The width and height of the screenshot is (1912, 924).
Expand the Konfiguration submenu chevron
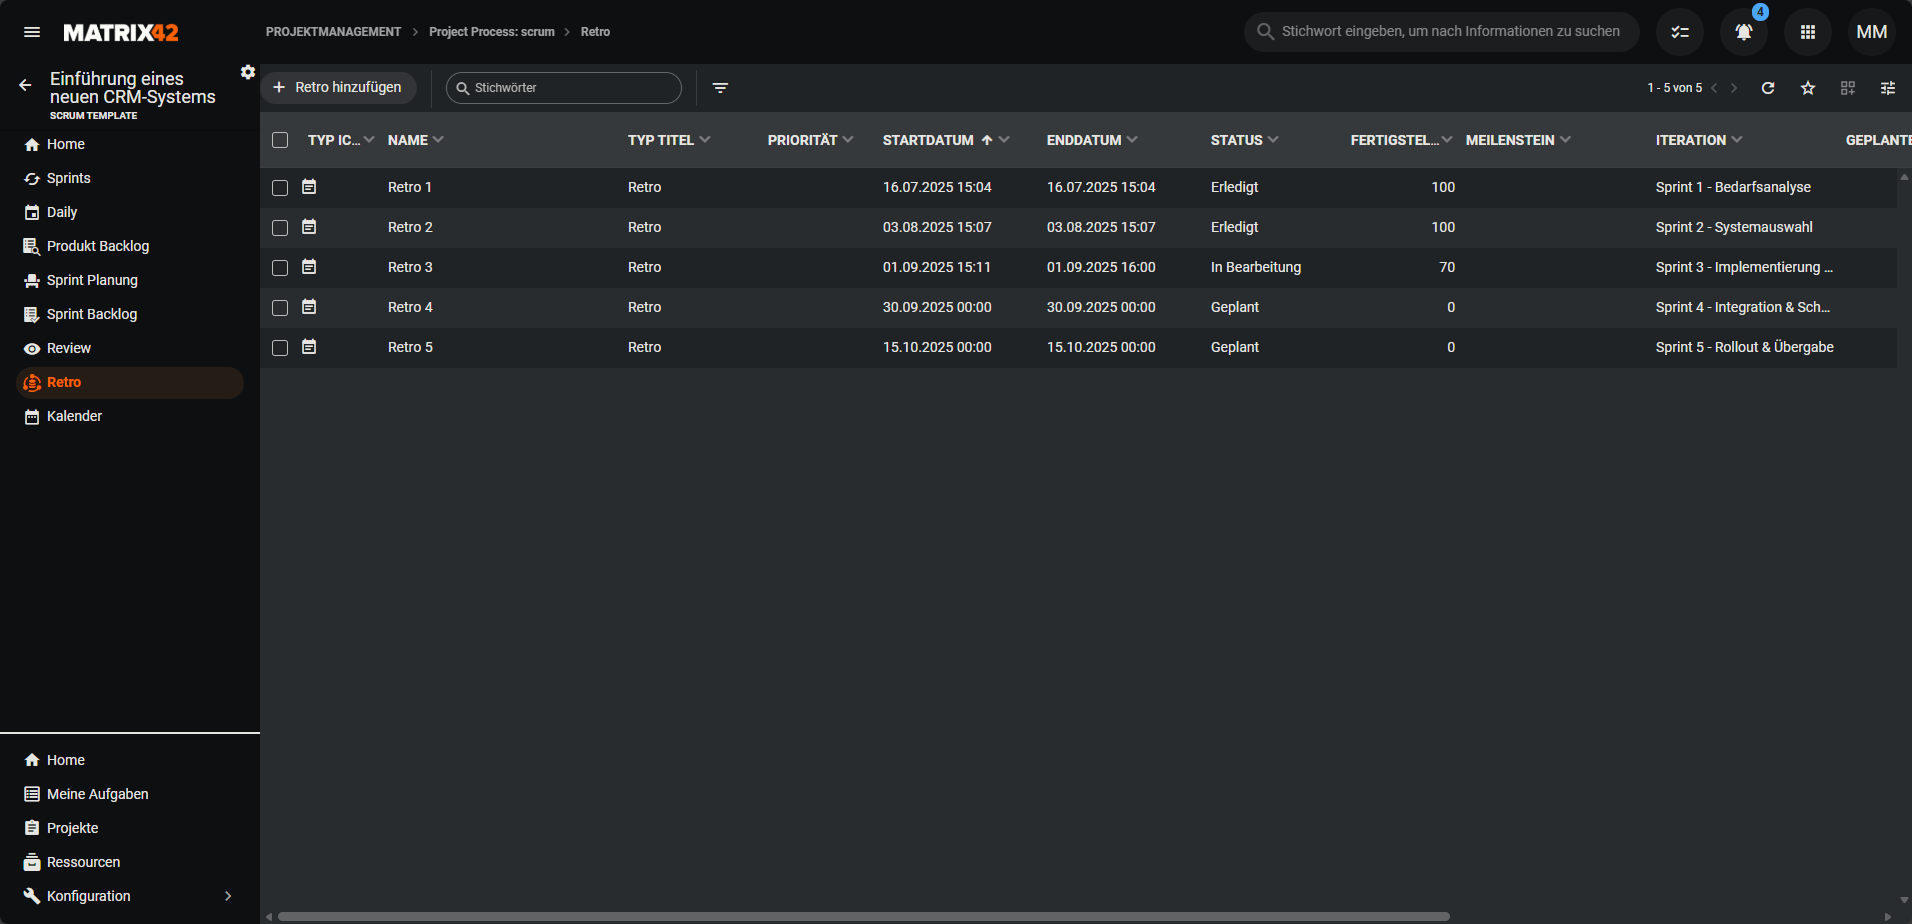[x=228, y=896]
